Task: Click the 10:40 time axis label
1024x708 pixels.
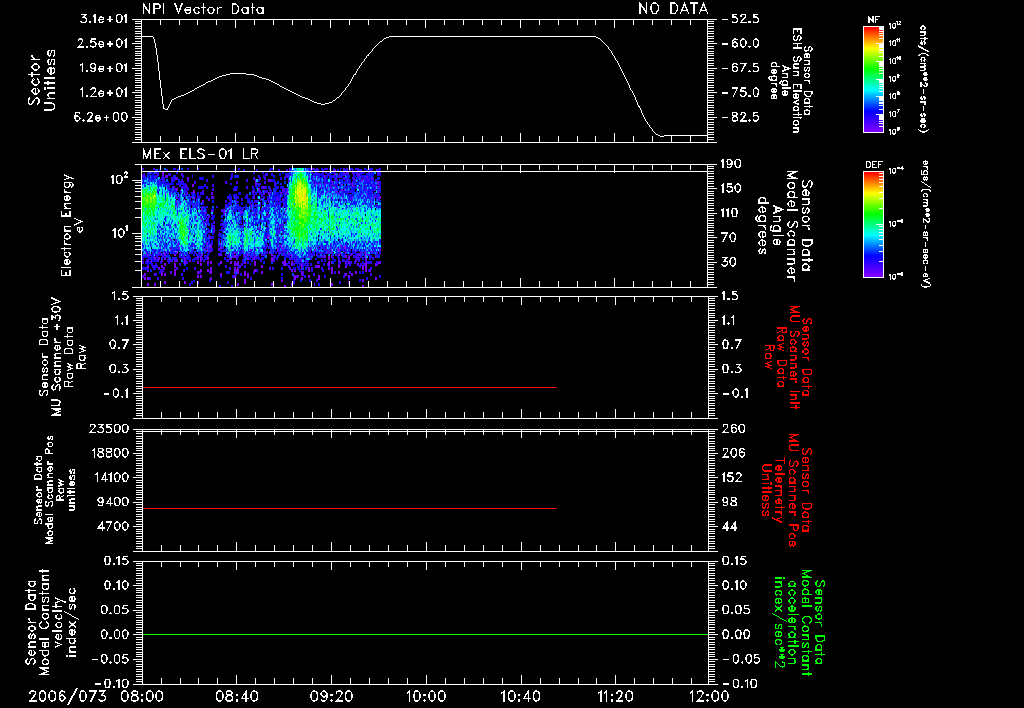Action: click(x=520, y=696)
